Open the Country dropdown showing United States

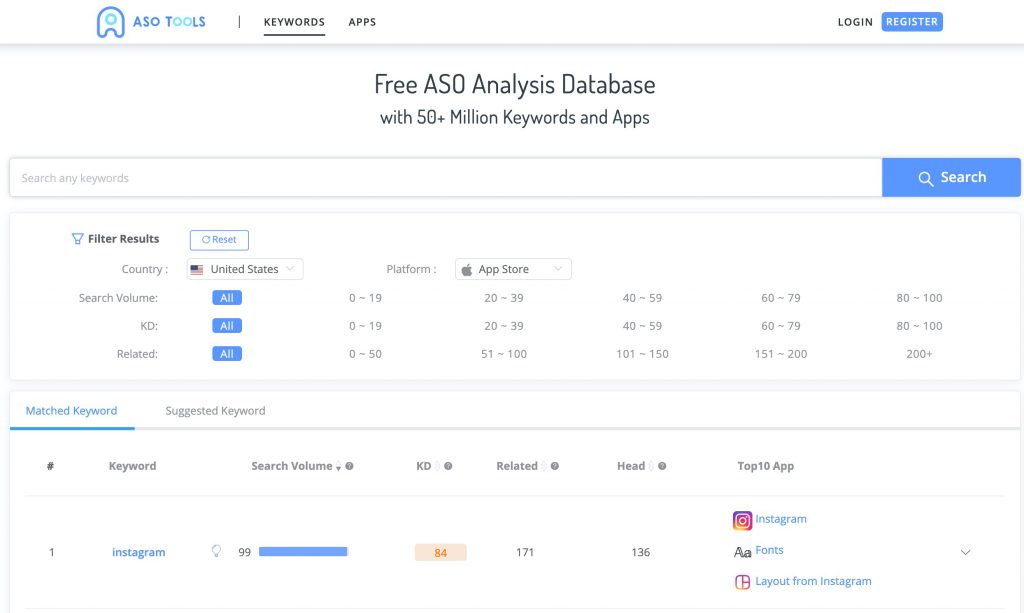tap(245, 269)
